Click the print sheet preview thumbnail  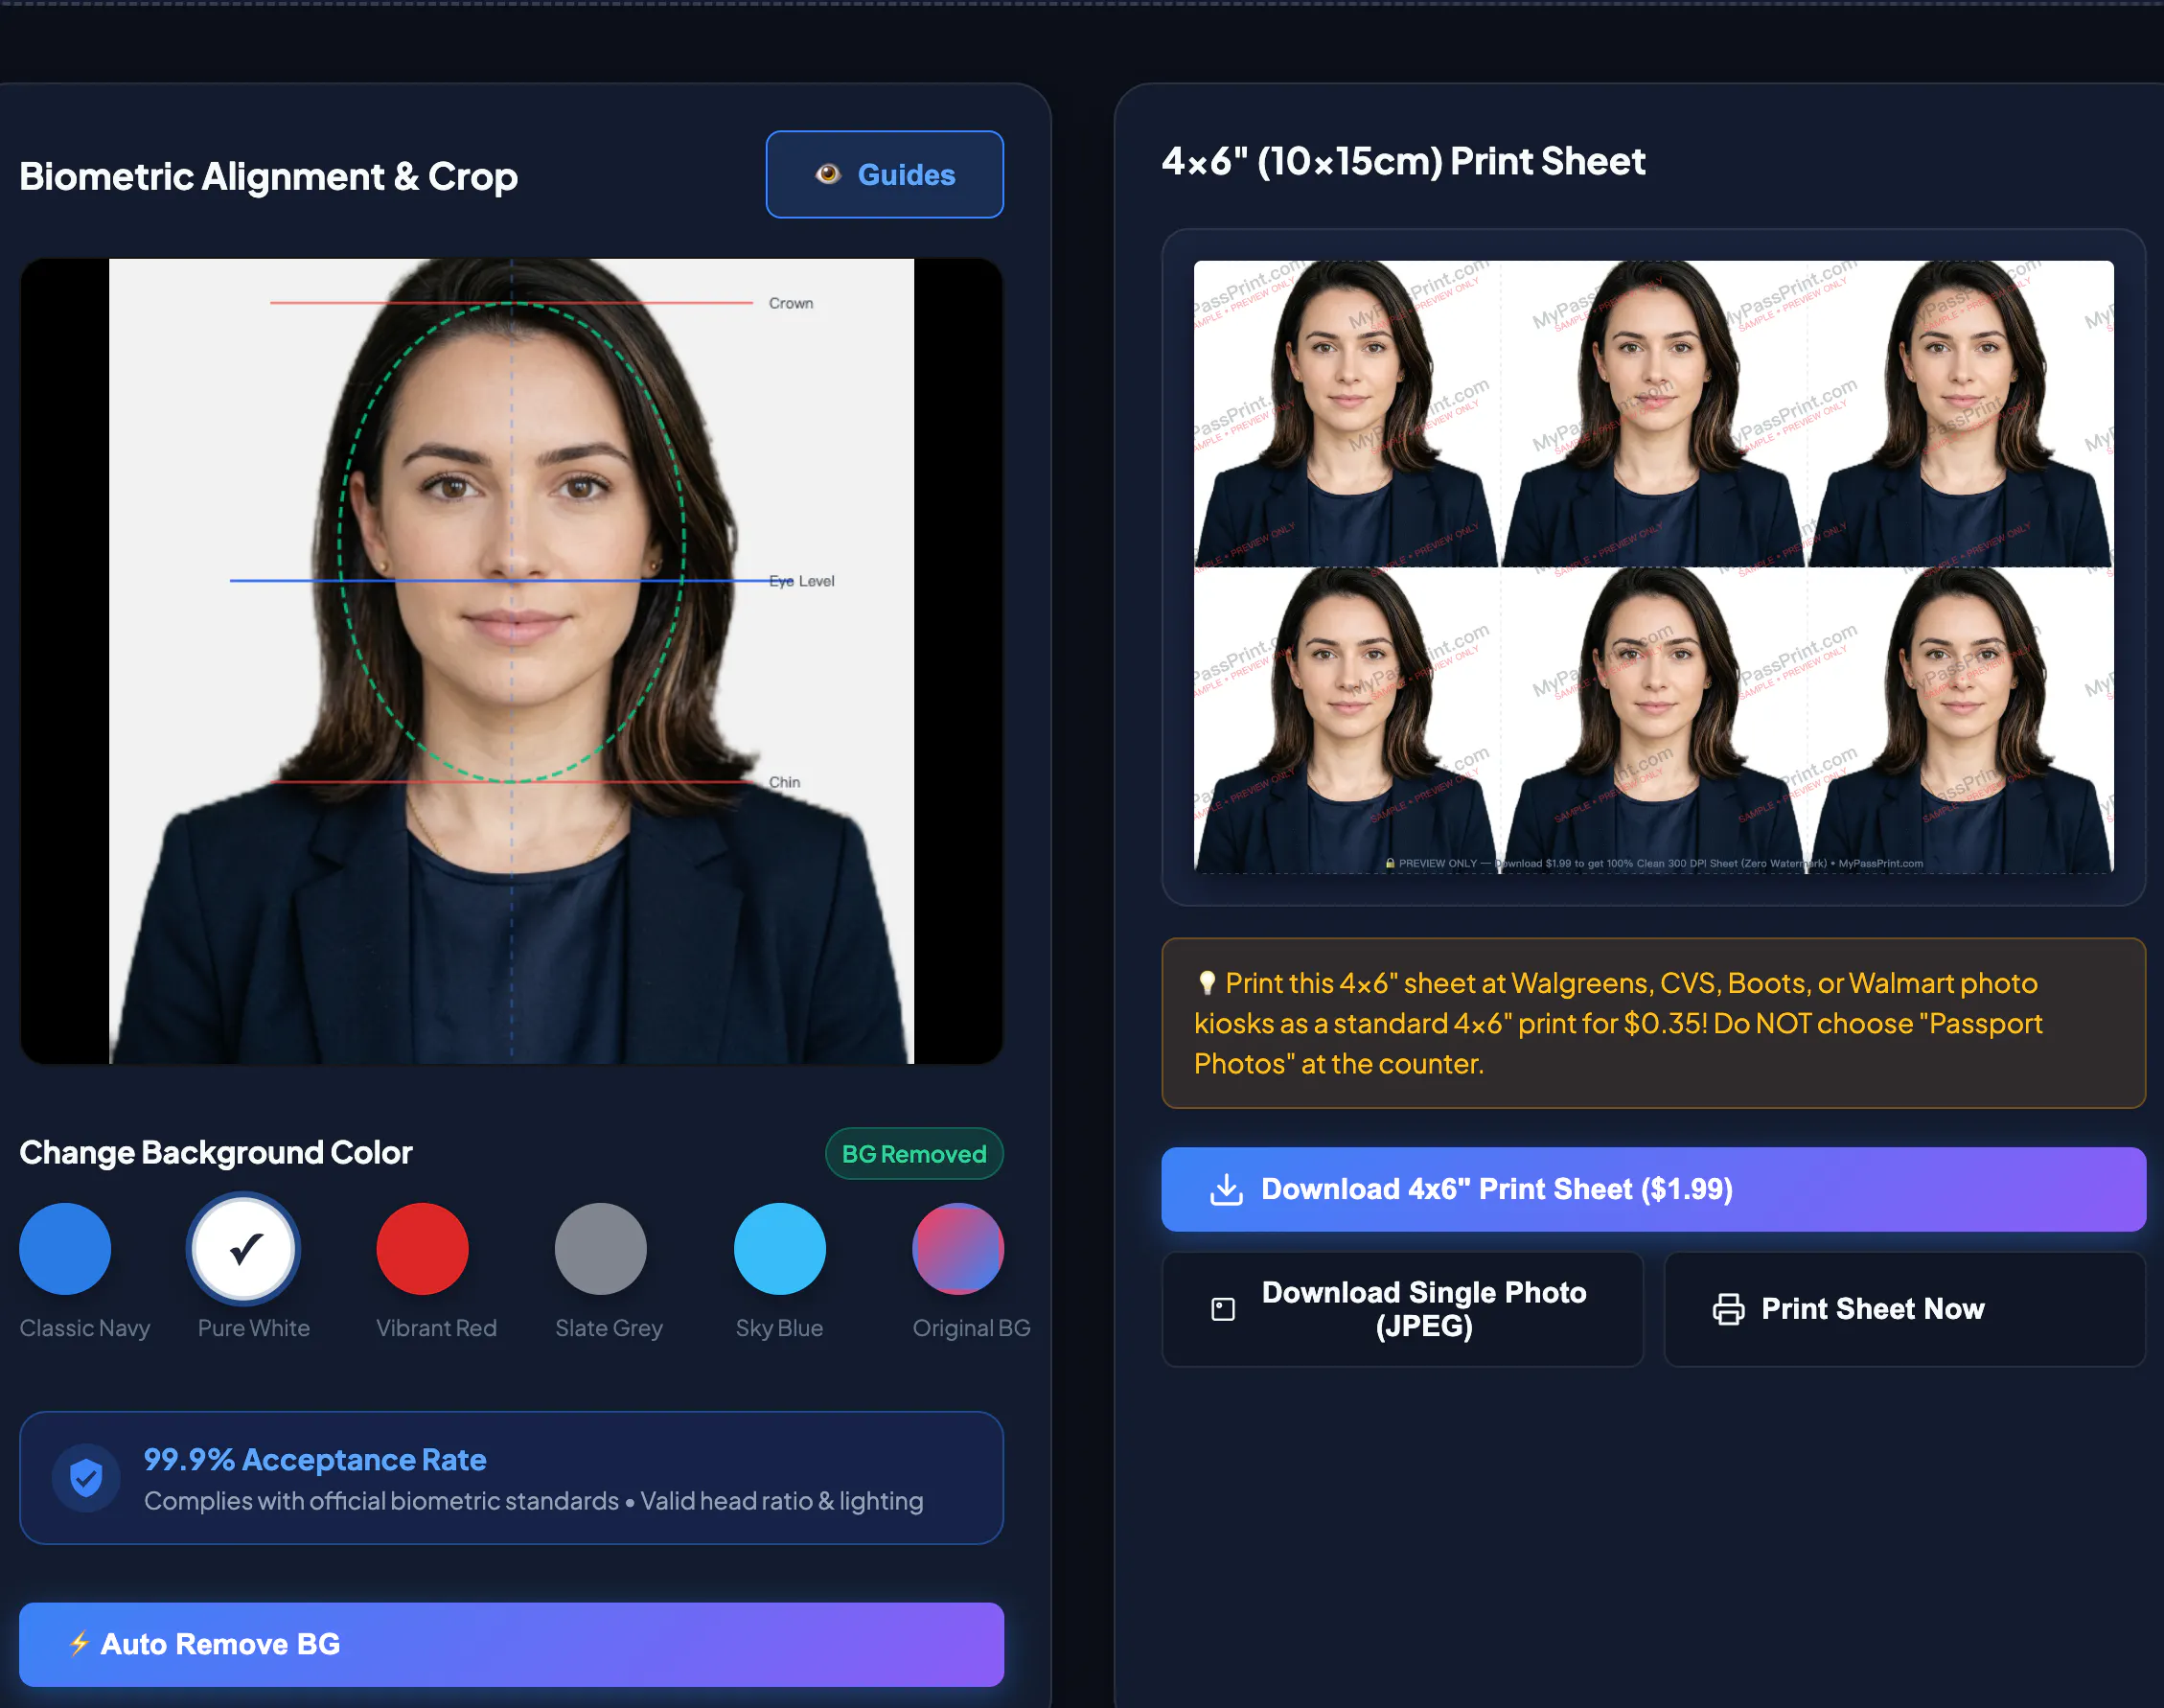(1652, 566)
